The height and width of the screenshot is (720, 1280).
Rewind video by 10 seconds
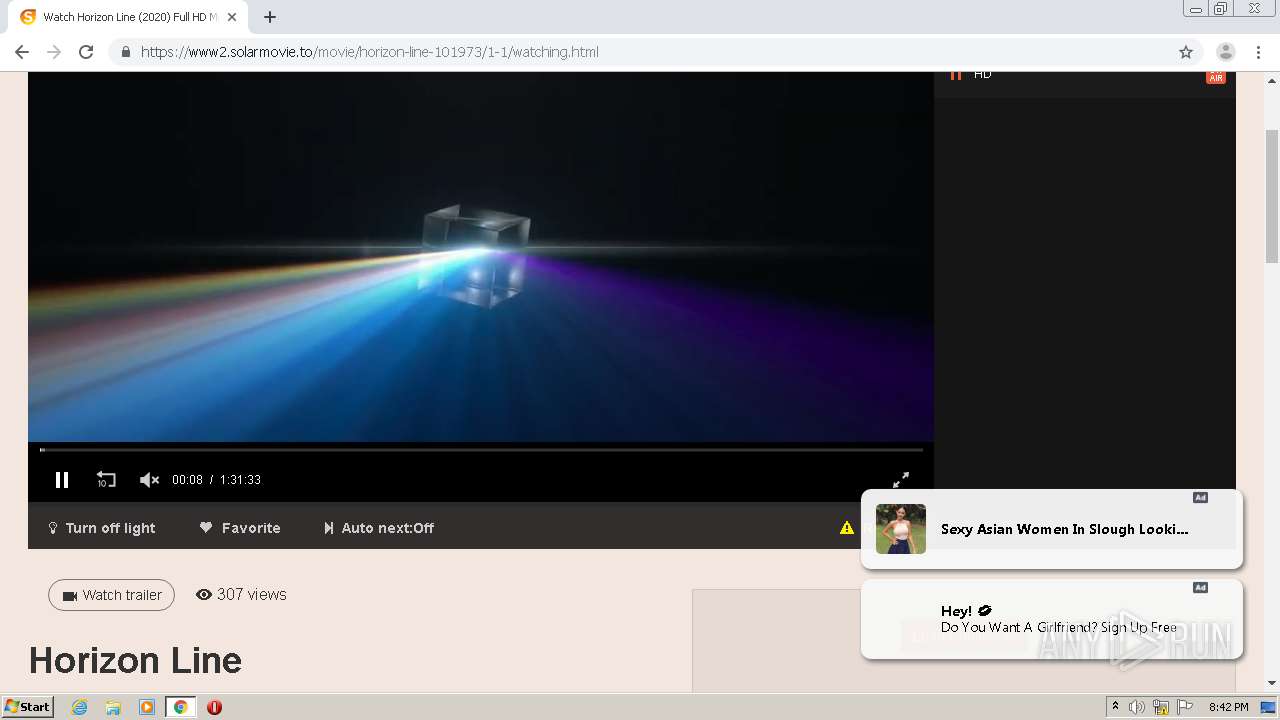click(106, 480)
